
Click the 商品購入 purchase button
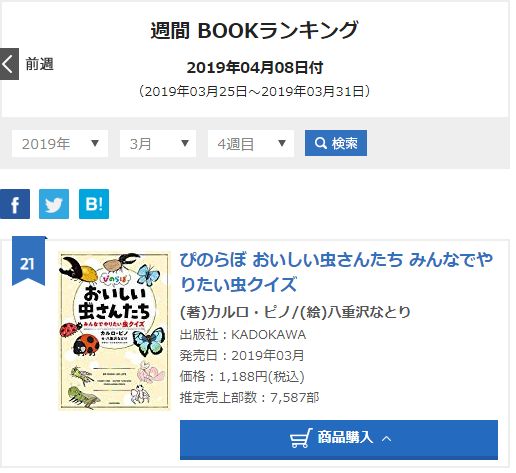coord(339,440)
